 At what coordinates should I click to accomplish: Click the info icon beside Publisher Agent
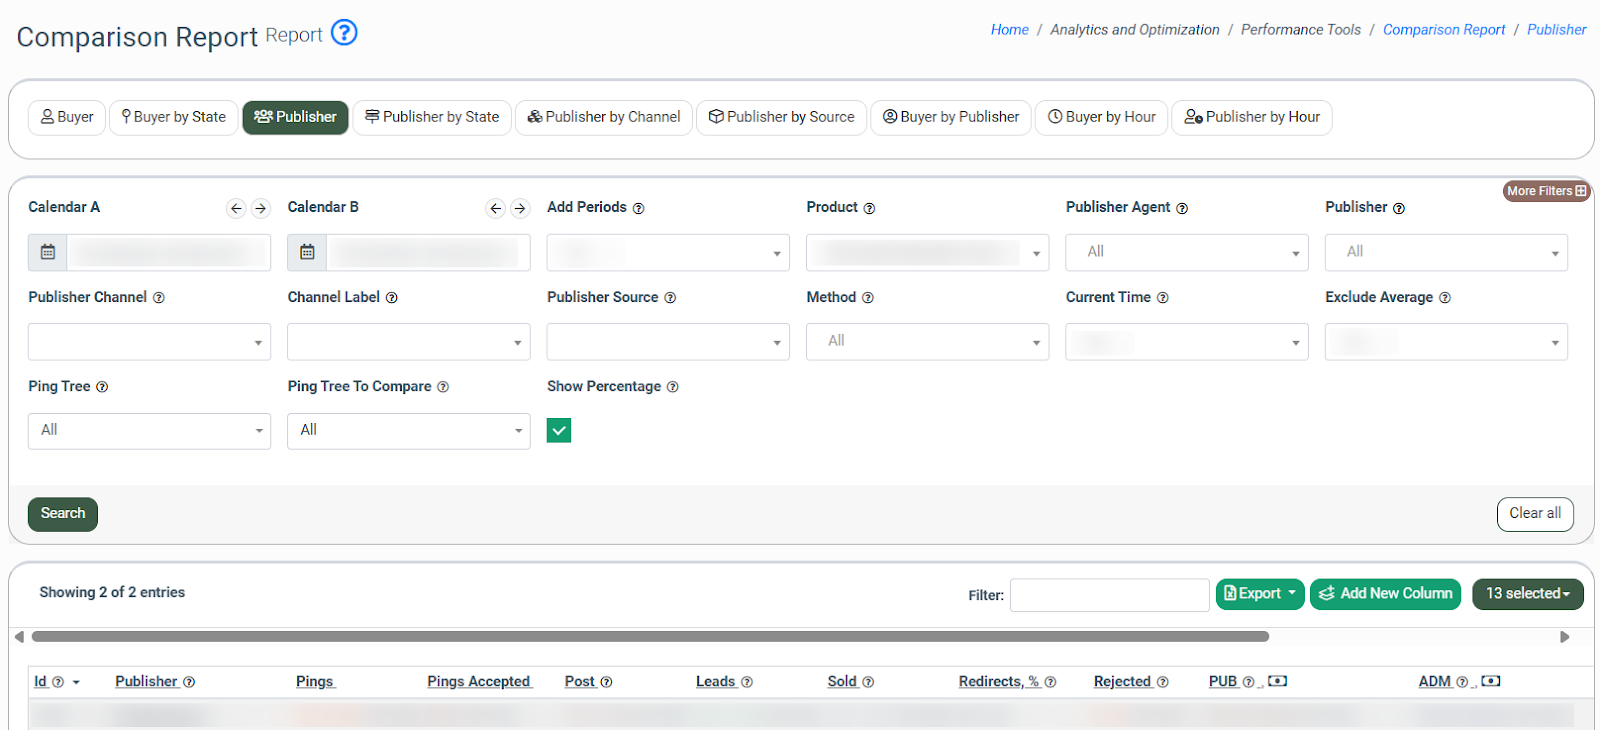pos(1182,208)
